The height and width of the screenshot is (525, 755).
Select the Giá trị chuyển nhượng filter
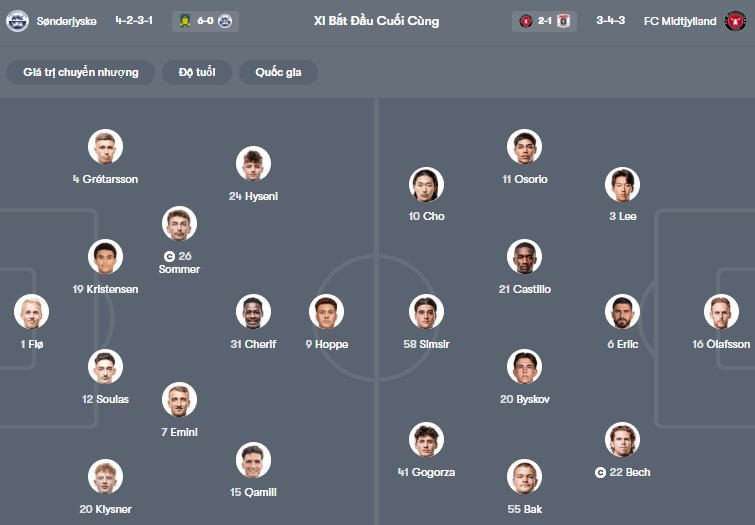point(81,72)
